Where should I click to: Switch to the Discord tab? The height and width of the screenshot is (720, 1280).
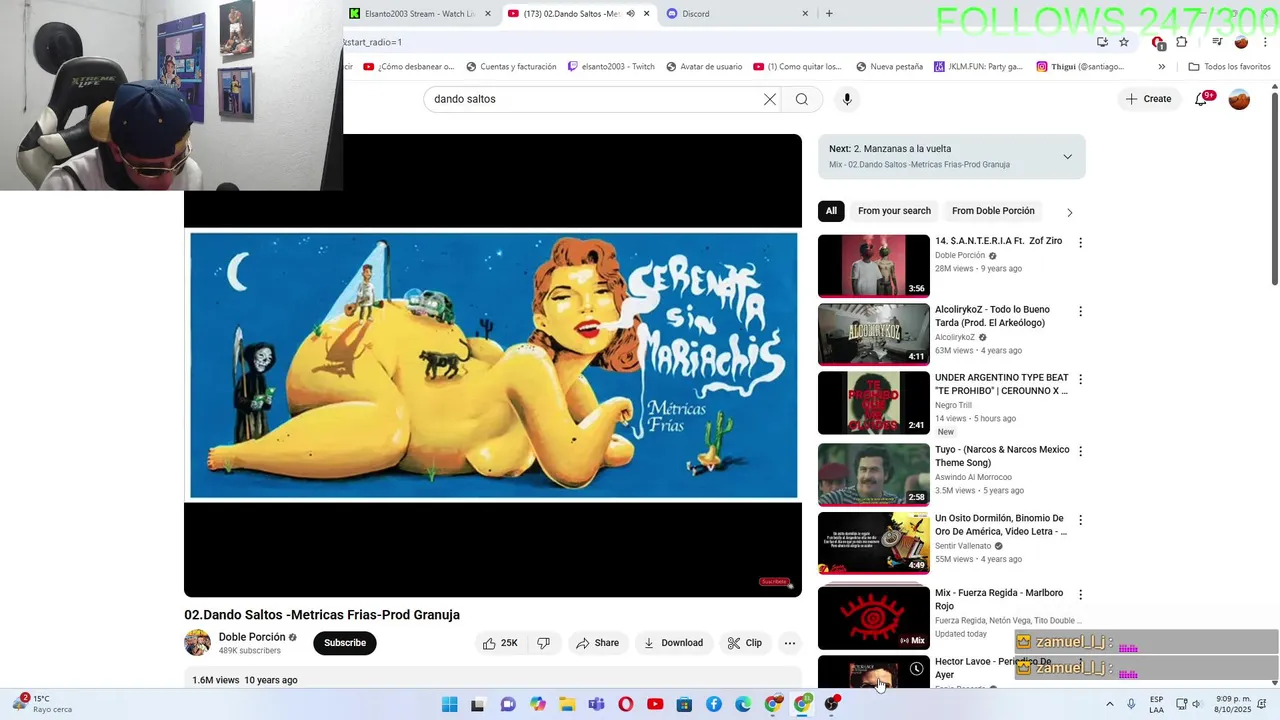(x=735, y=14)
